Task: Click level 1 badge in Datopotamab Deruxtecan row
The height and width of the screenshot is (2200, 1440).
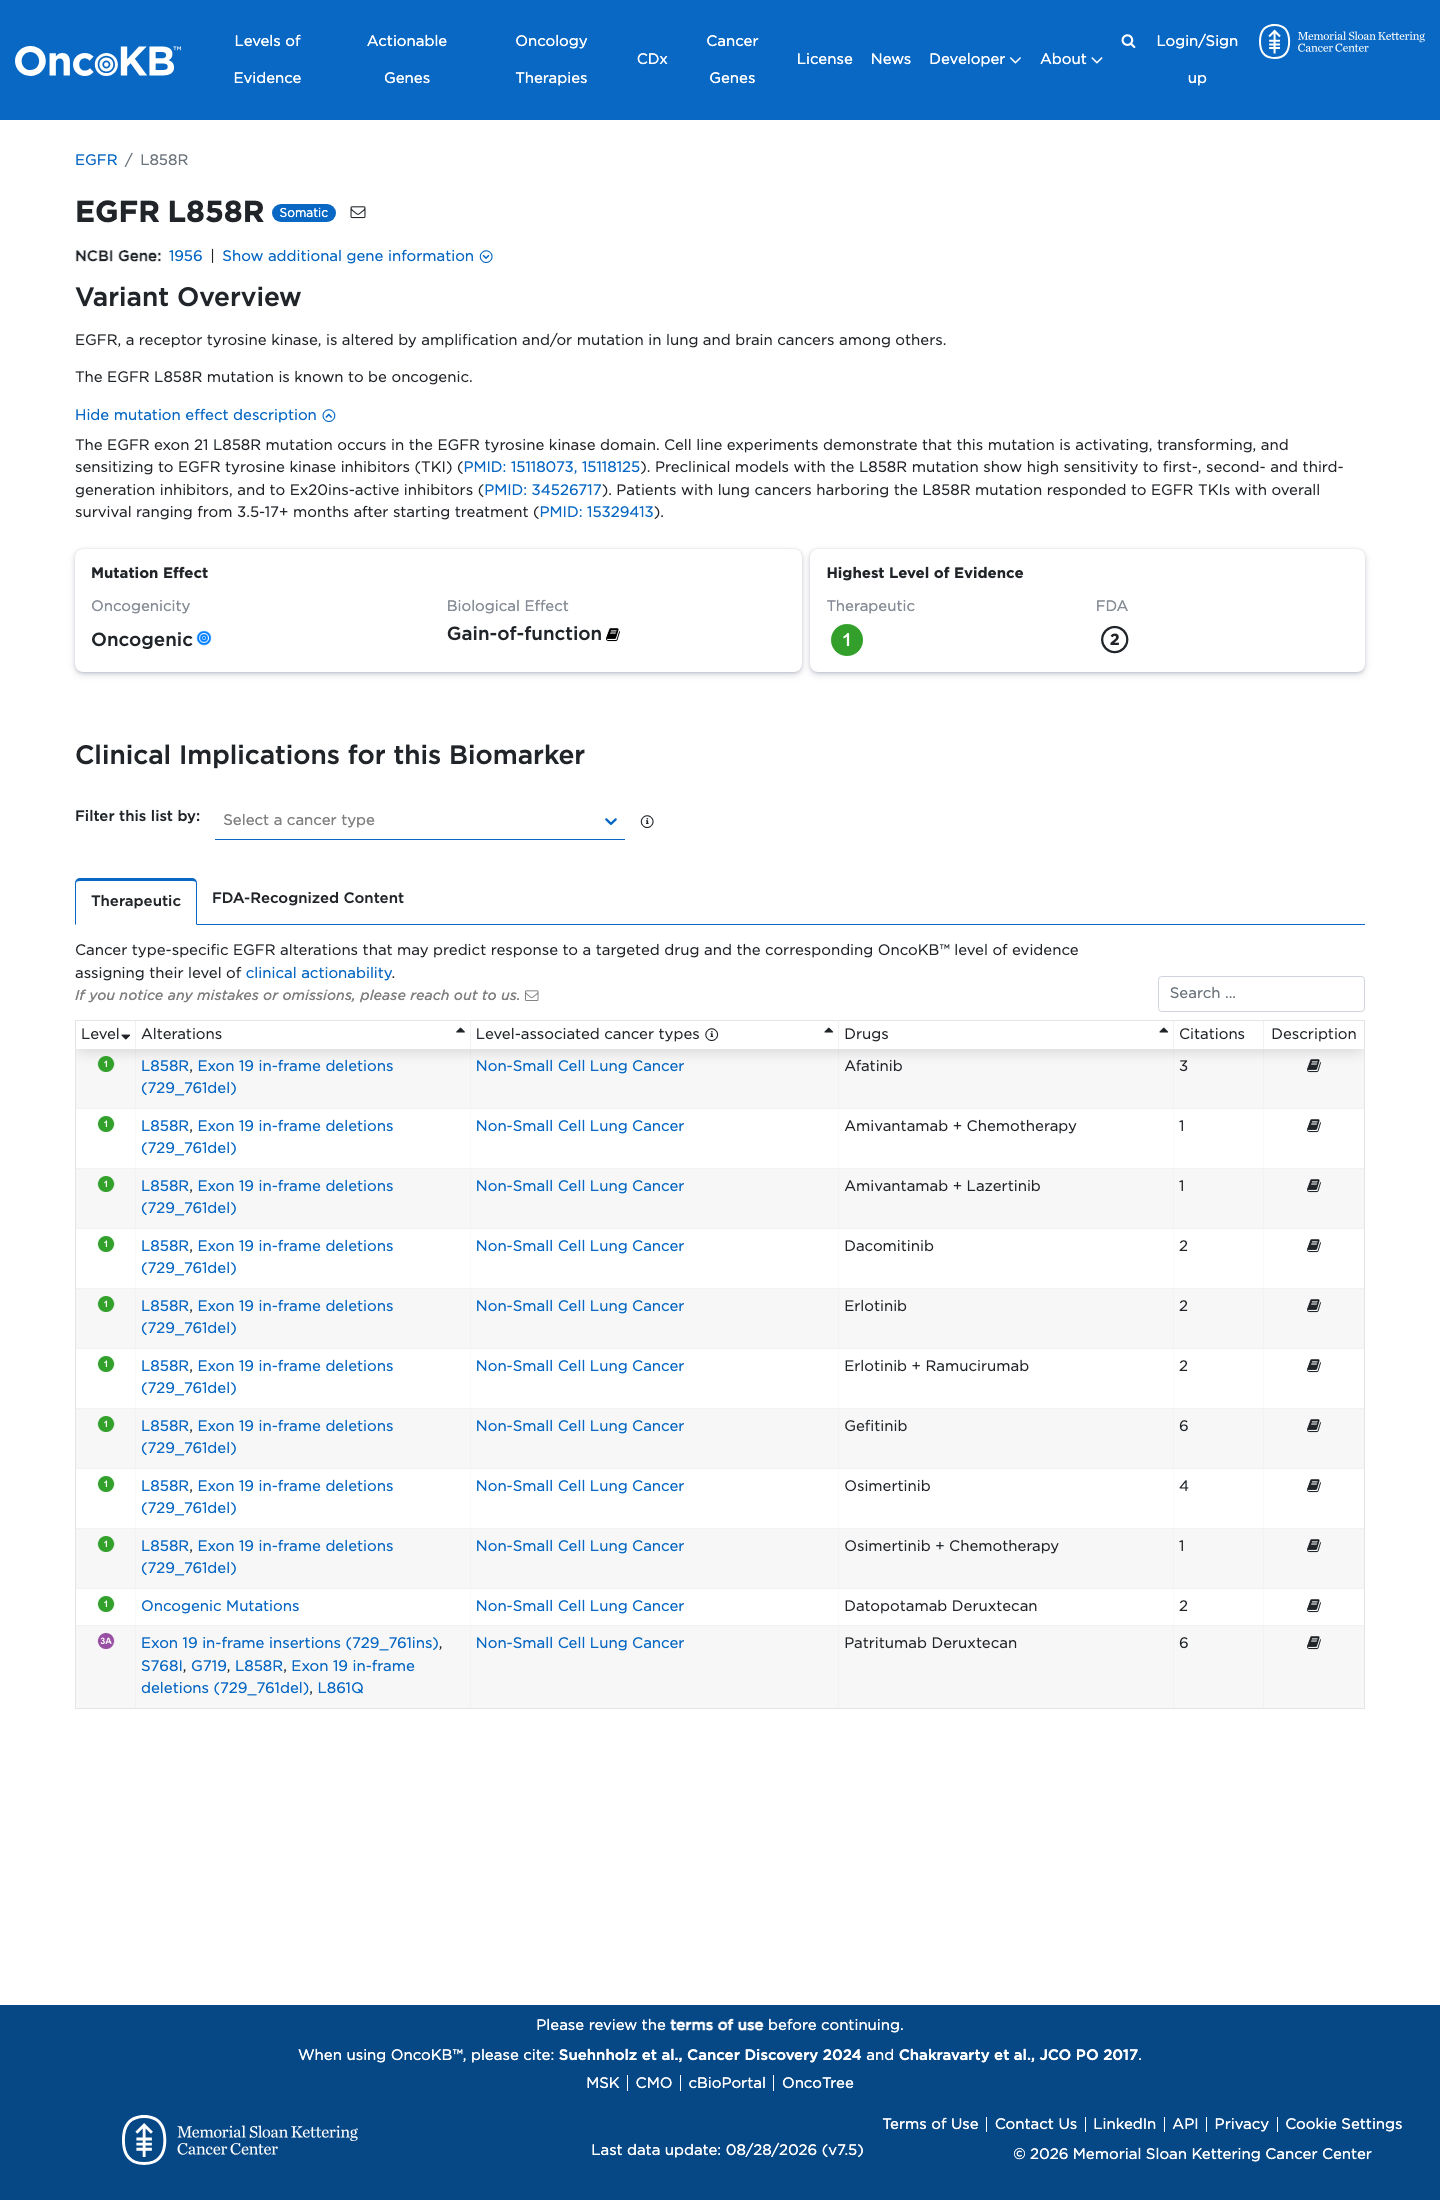Action: point(106,1604)
